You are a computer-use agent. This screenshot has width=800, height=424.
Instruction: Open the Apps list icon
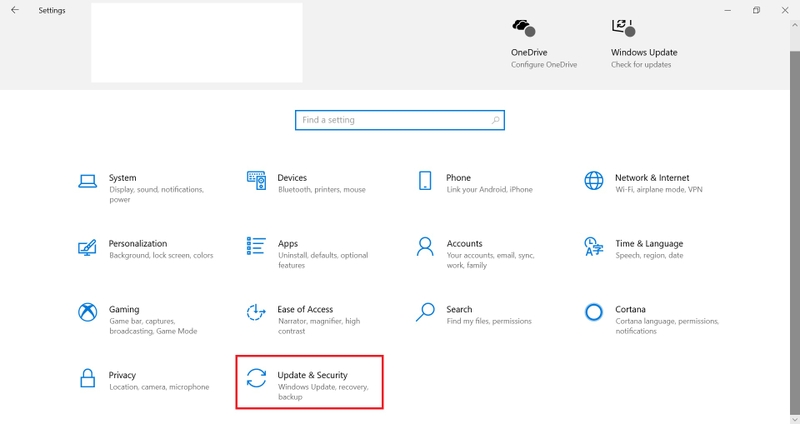[x=256, y=246]
